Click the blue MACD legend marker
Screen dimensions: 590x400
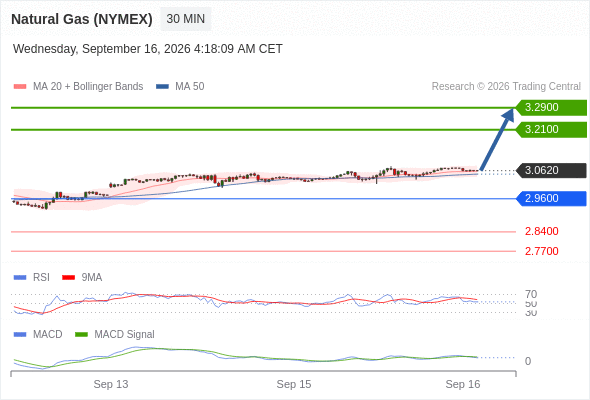20,334
